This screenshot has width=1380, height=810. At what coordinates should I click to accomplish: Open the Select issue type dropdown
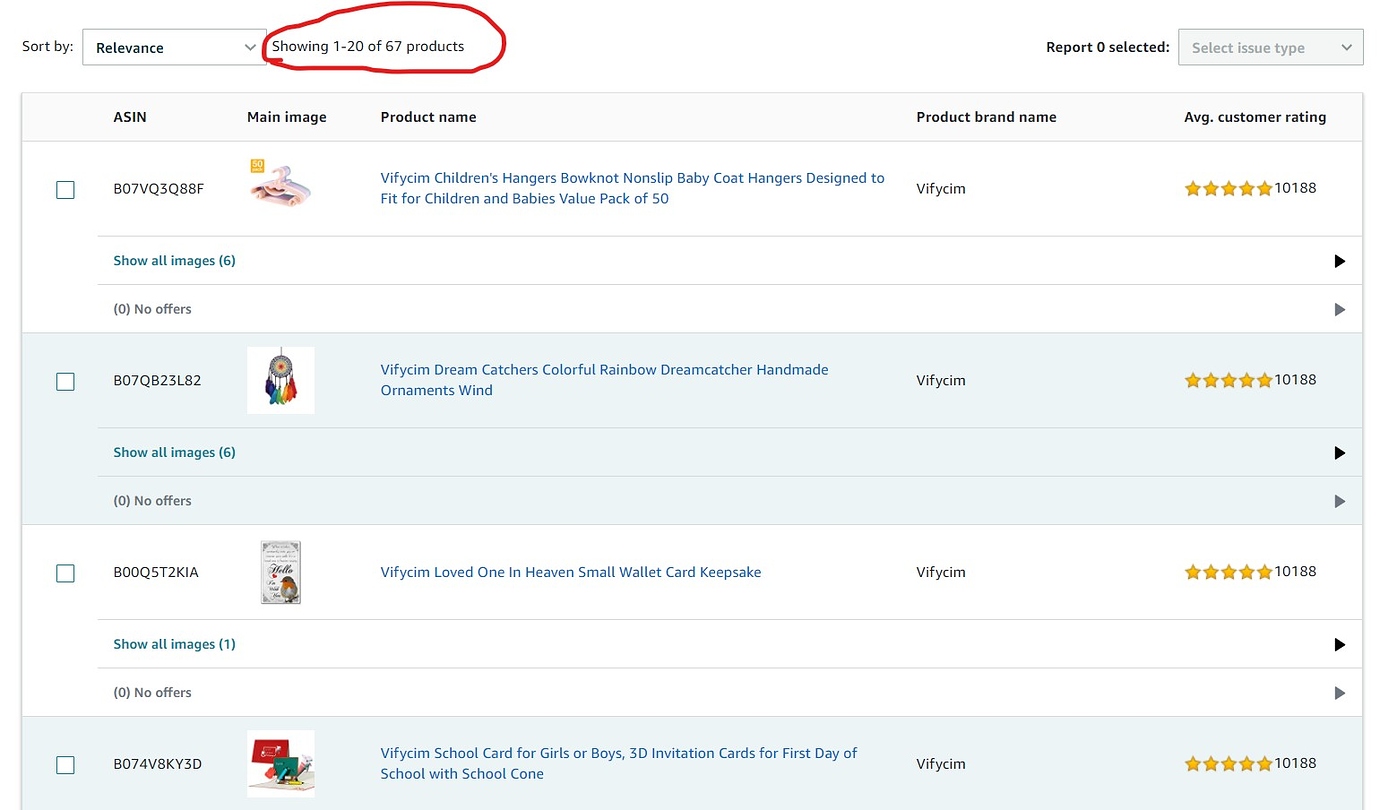(x=1270, y=46)
